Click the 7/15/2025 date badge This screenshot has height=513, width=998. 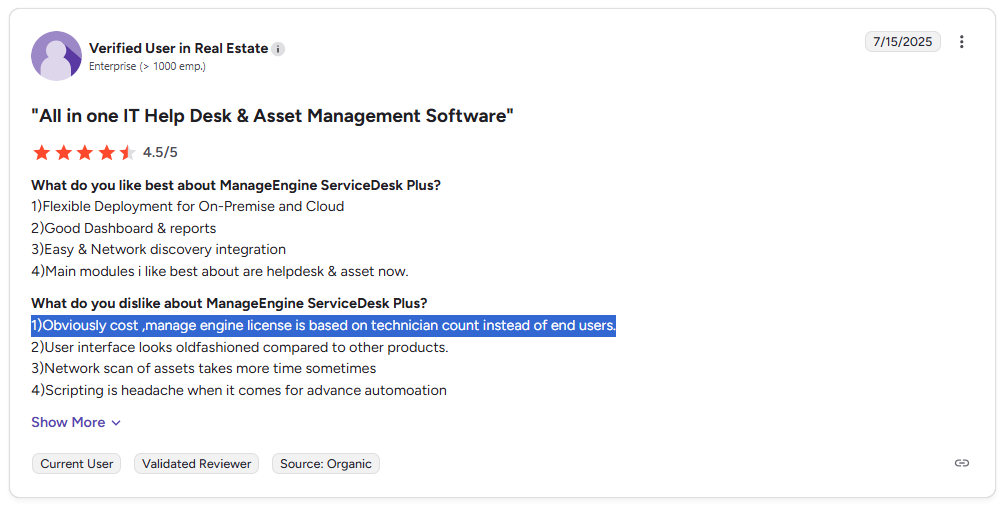(903, 42)
